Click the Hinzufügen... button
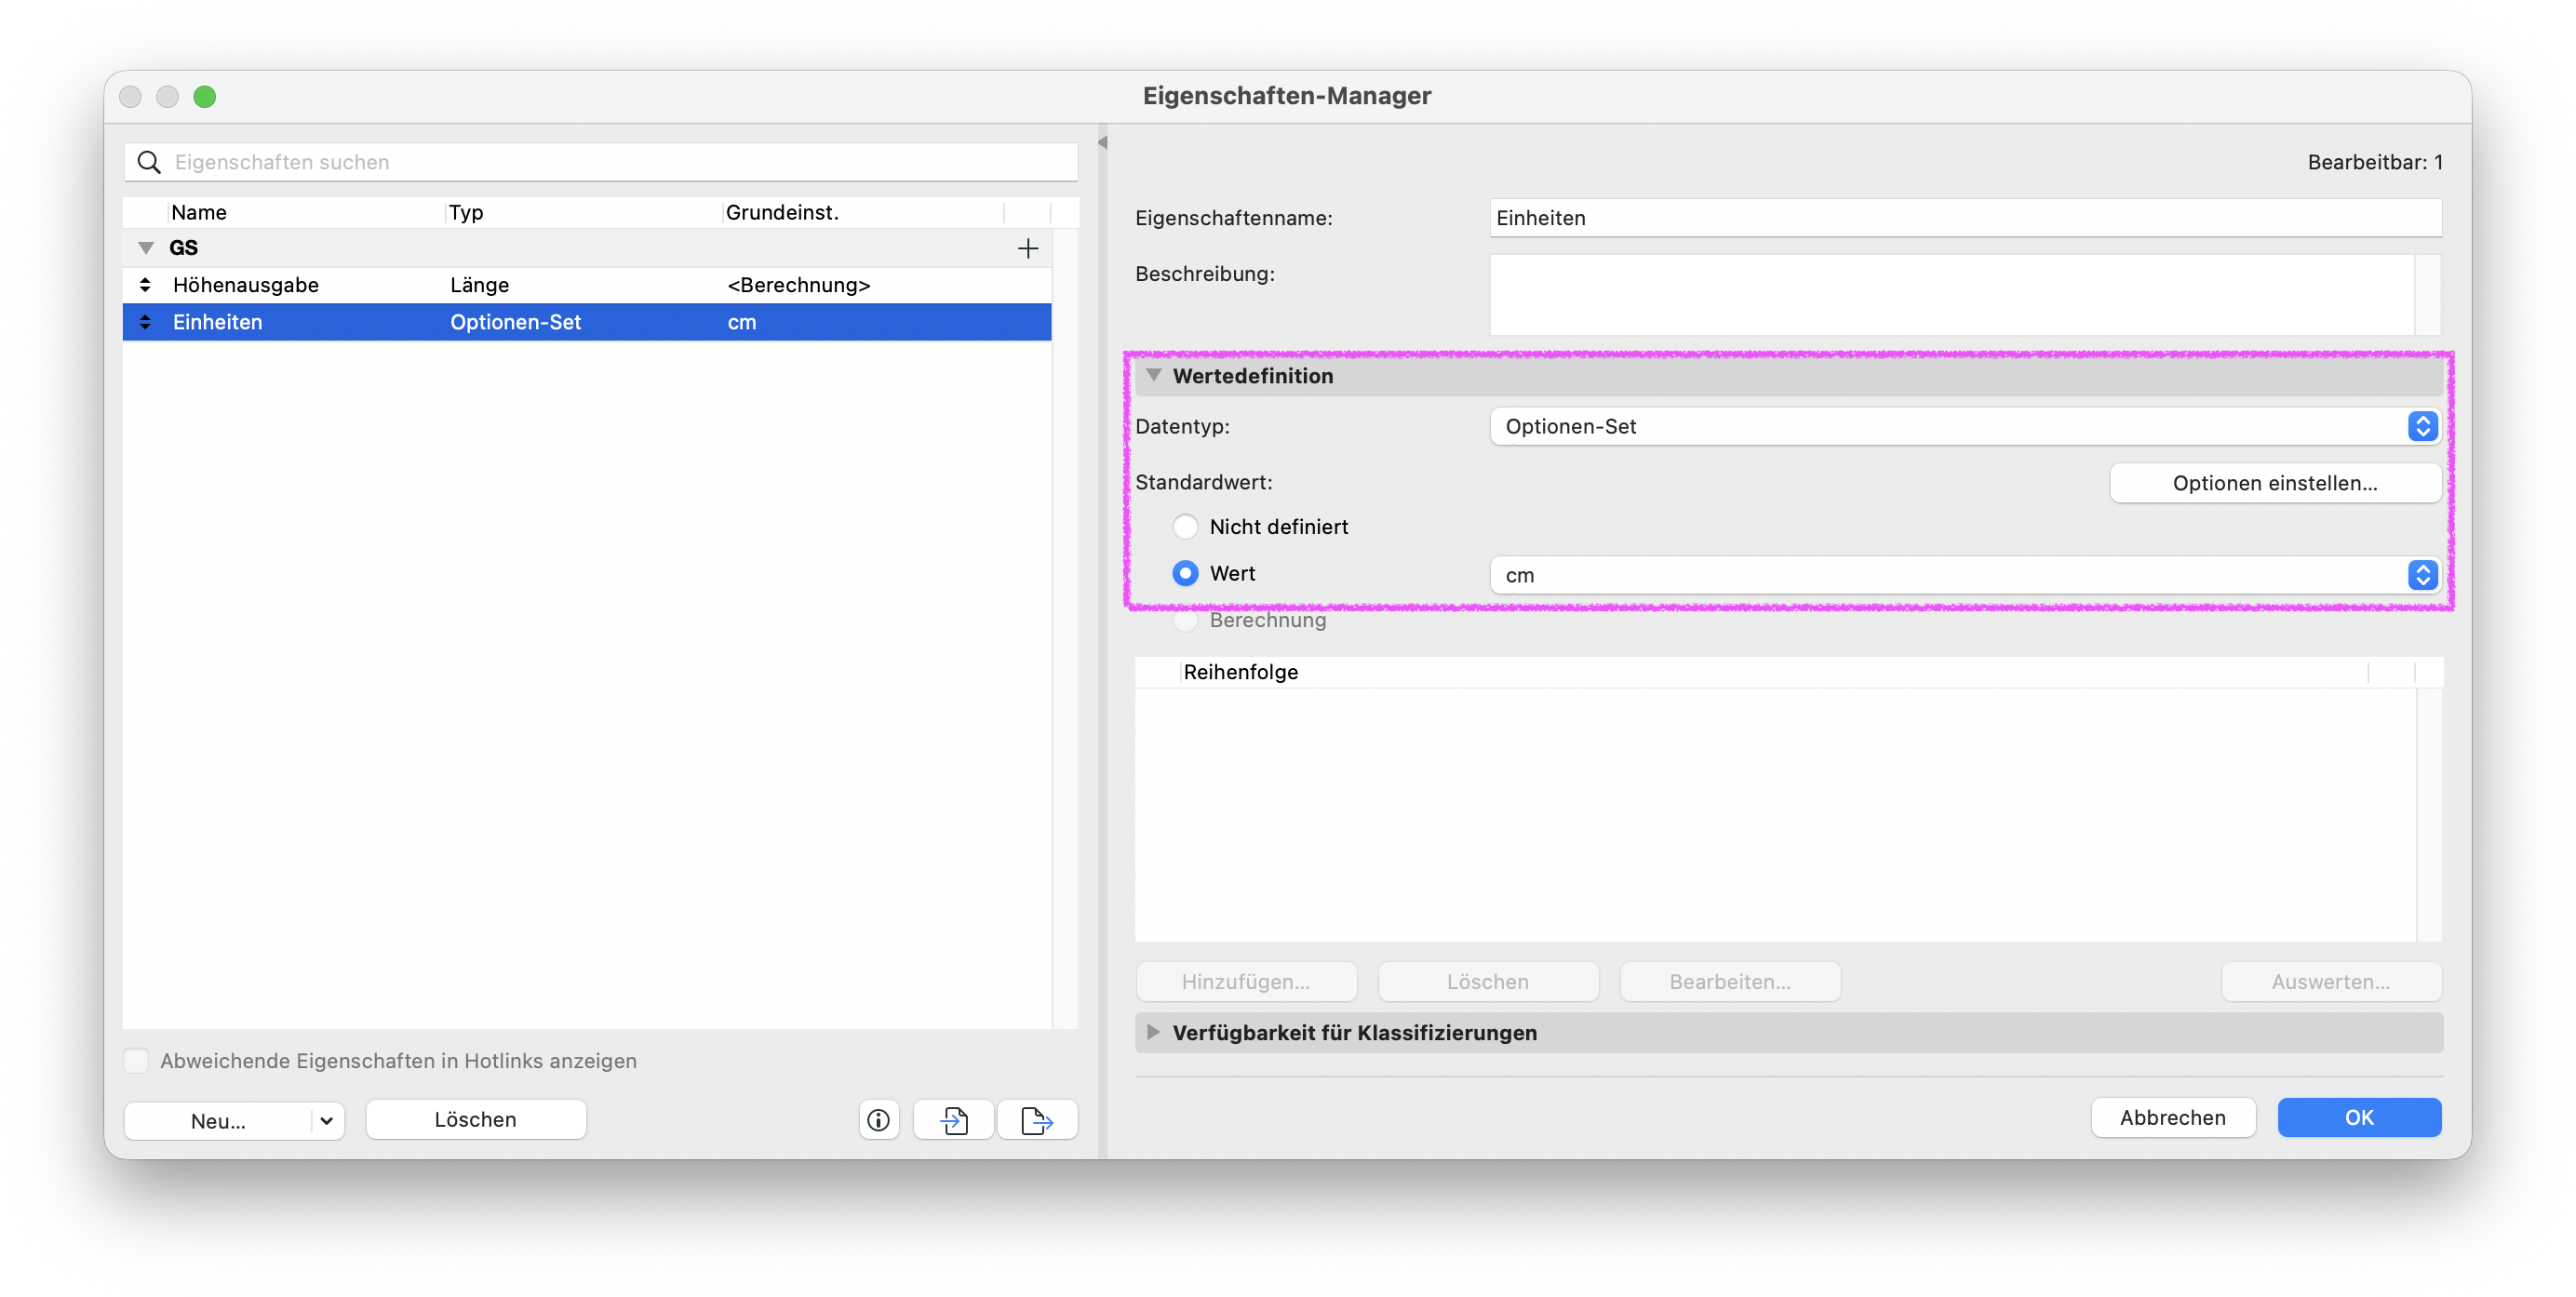2576x1297 pixels. (x=1246, y=982)
